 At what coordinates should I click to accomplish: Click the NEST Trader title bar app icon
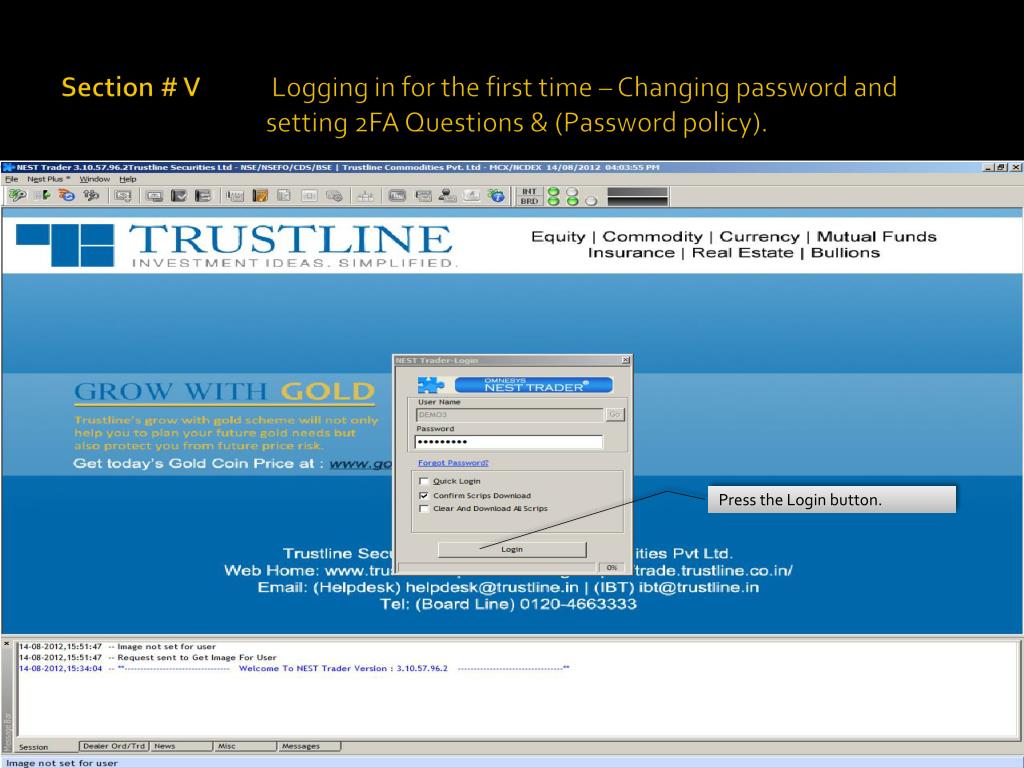8,167
